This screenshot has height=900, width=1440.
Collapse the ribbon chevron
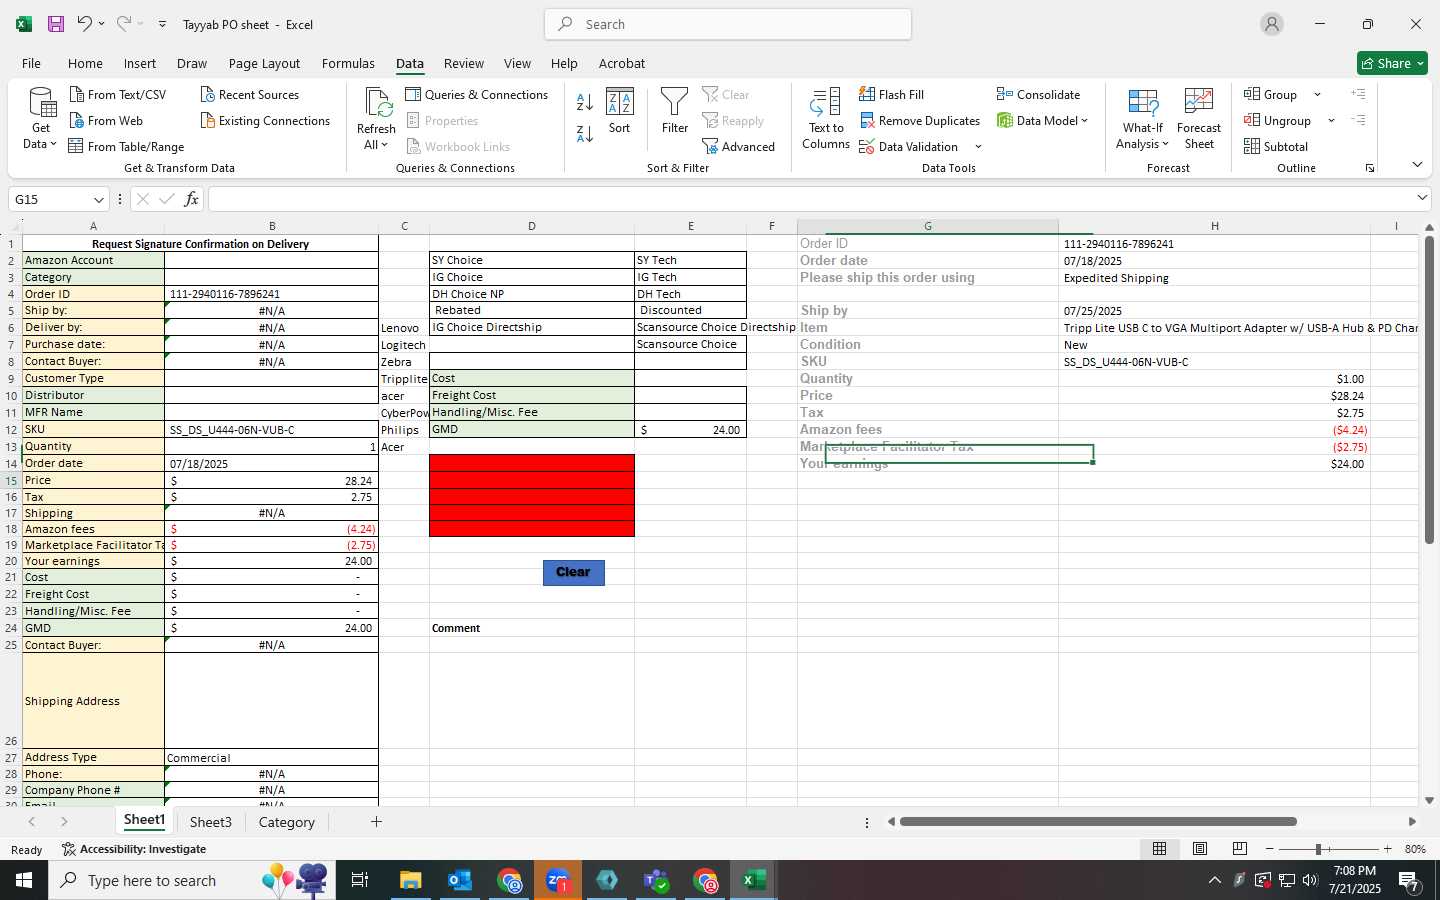1417,164
